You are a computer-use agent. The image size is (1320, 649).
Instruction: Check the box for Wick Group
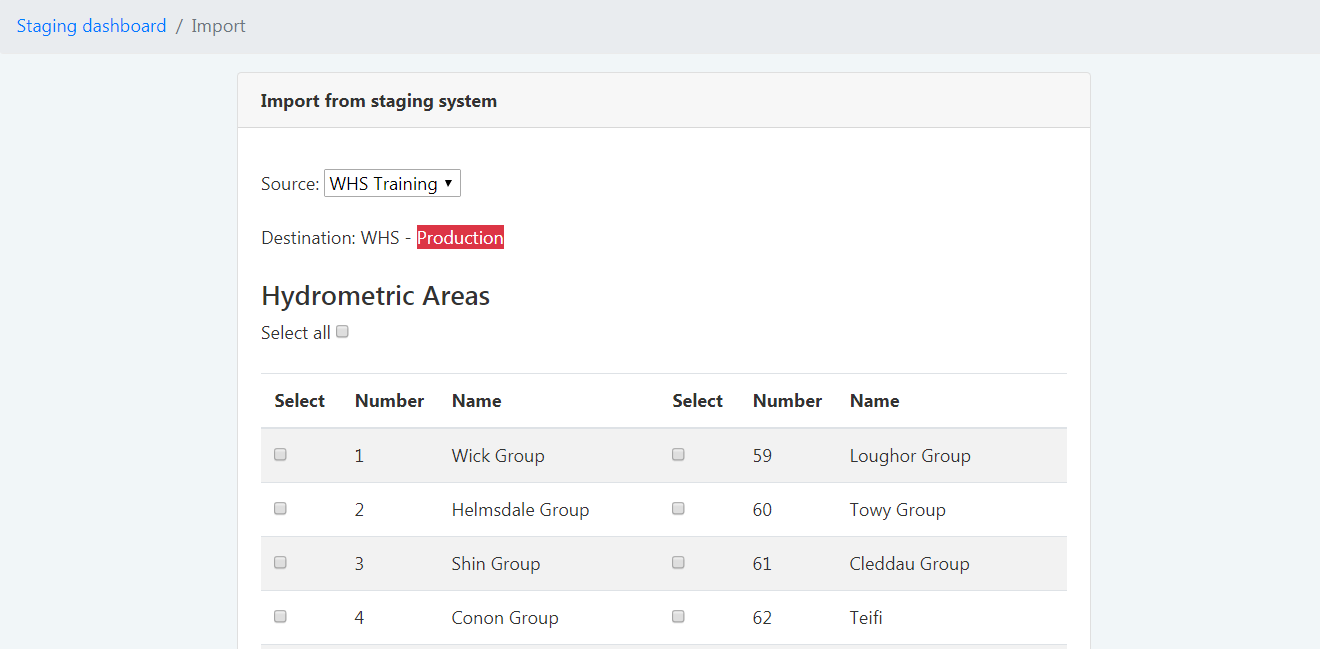coord(280,454)
